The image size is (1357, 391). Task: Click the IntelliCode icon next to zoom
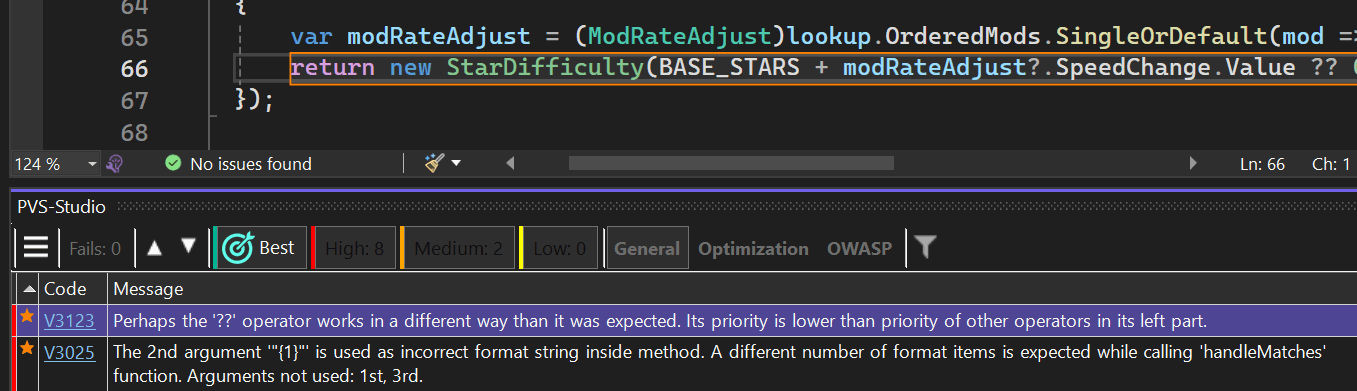pyautogui.click(x=115, y=163)
